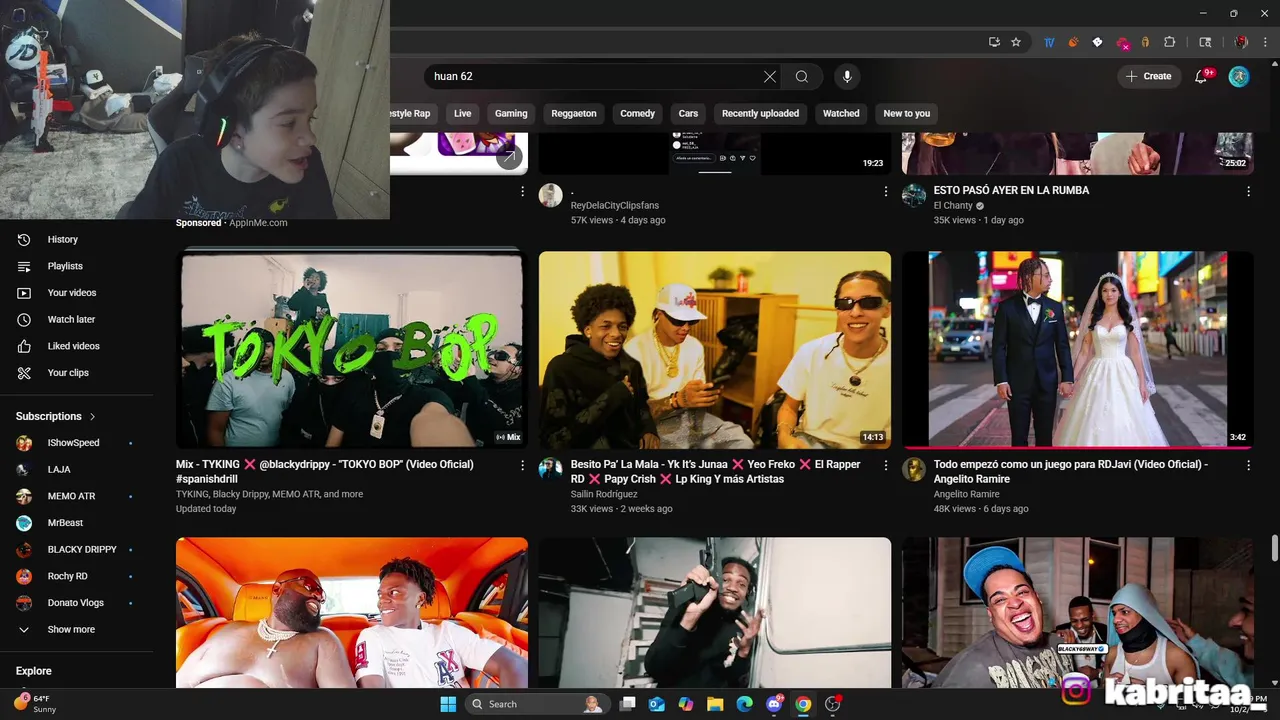Image resolution: width=1280 pixels, height=720 pixels.
Task: Open the Chrome side panel search icon
Action: coord(1205,42)
